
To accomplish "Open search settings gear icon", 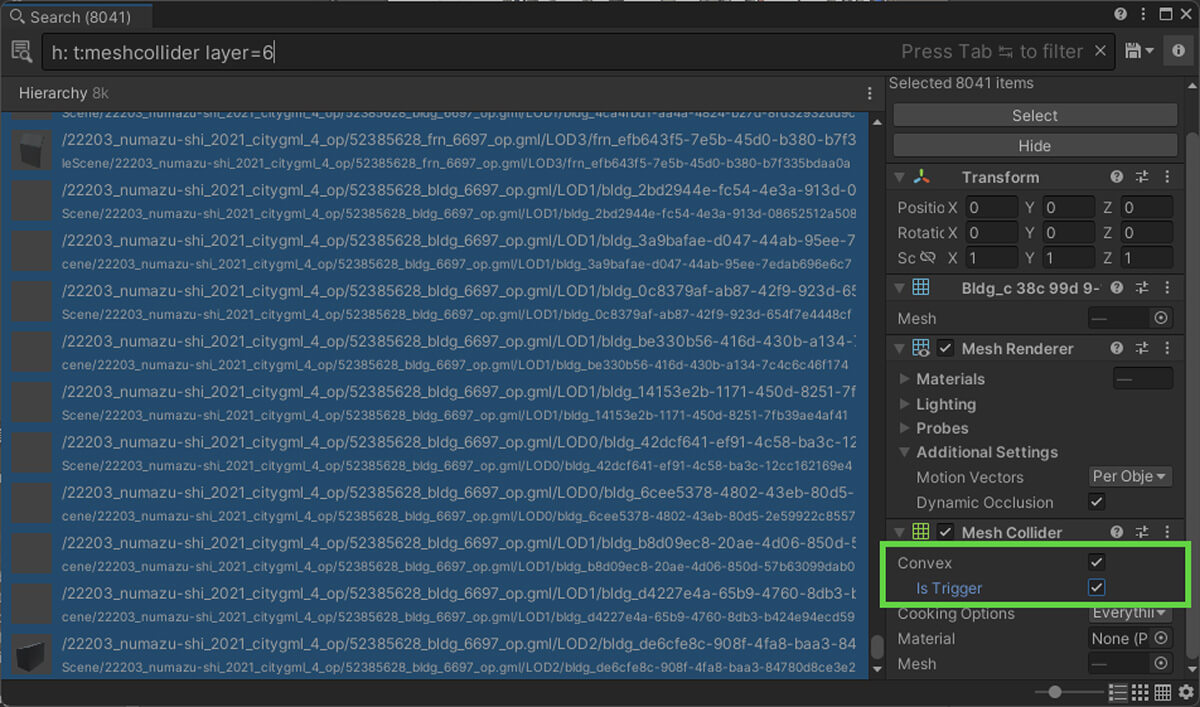I will click(x=1184, y=692).
